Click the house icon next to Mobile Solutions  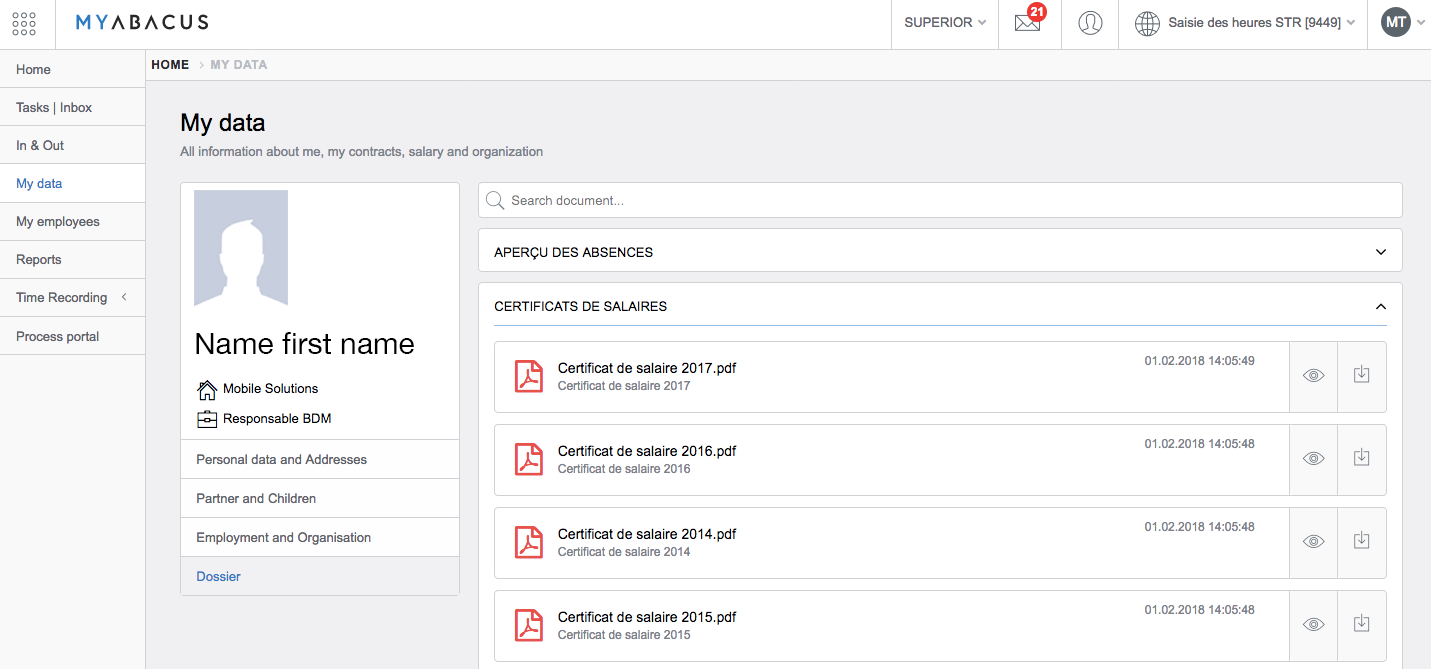[207, 389]
